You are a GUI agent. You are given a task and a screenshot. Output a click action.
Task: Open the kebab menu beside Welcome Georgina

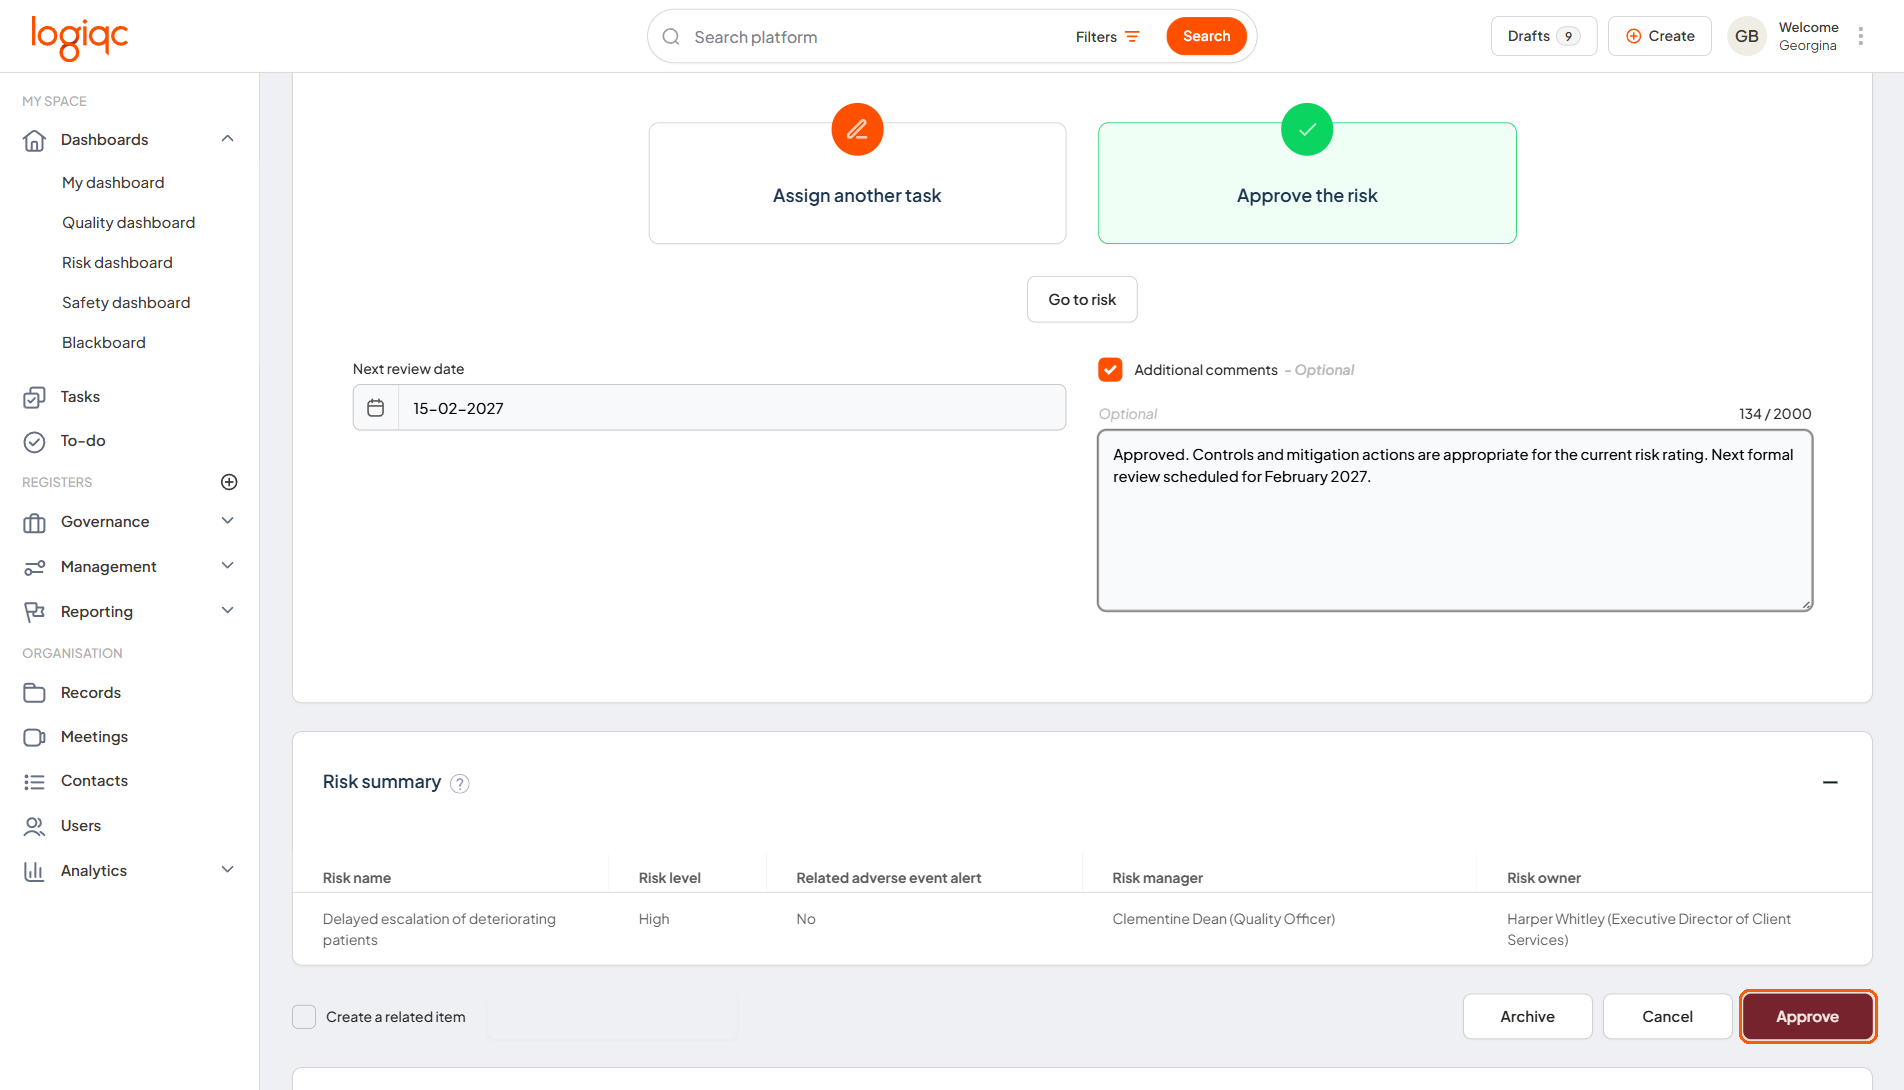(x=1860, y=36)
